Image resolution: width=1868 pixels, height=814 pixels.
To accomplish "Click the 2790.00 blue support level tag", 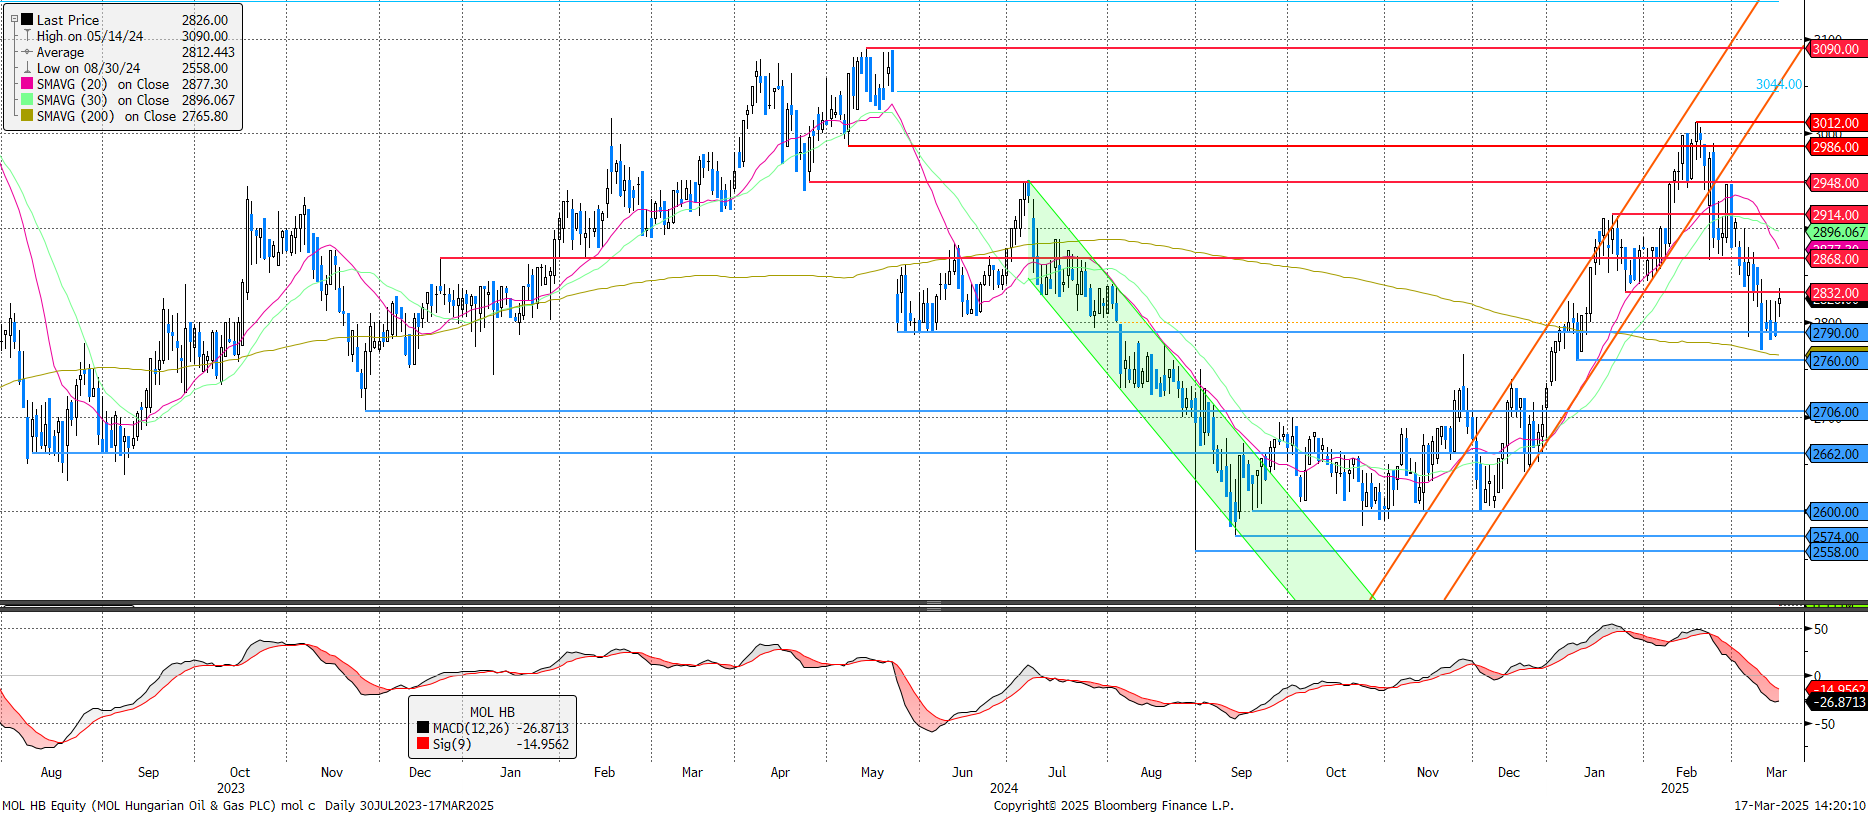I will pyautogui.click(x=1836, y=333).
